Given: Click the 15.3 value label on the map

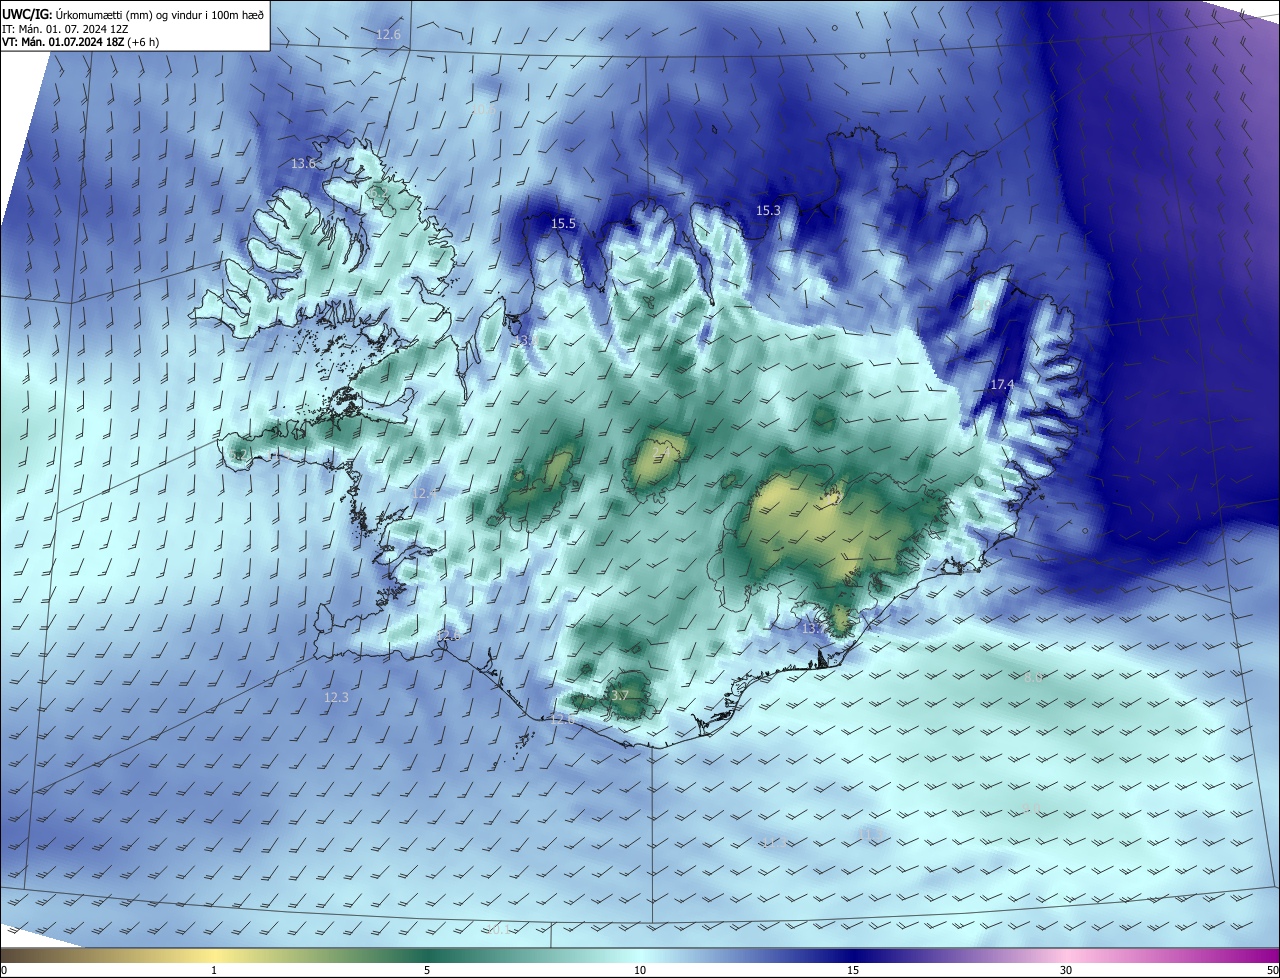Looking at the screenshot, I should click(768, 211).
